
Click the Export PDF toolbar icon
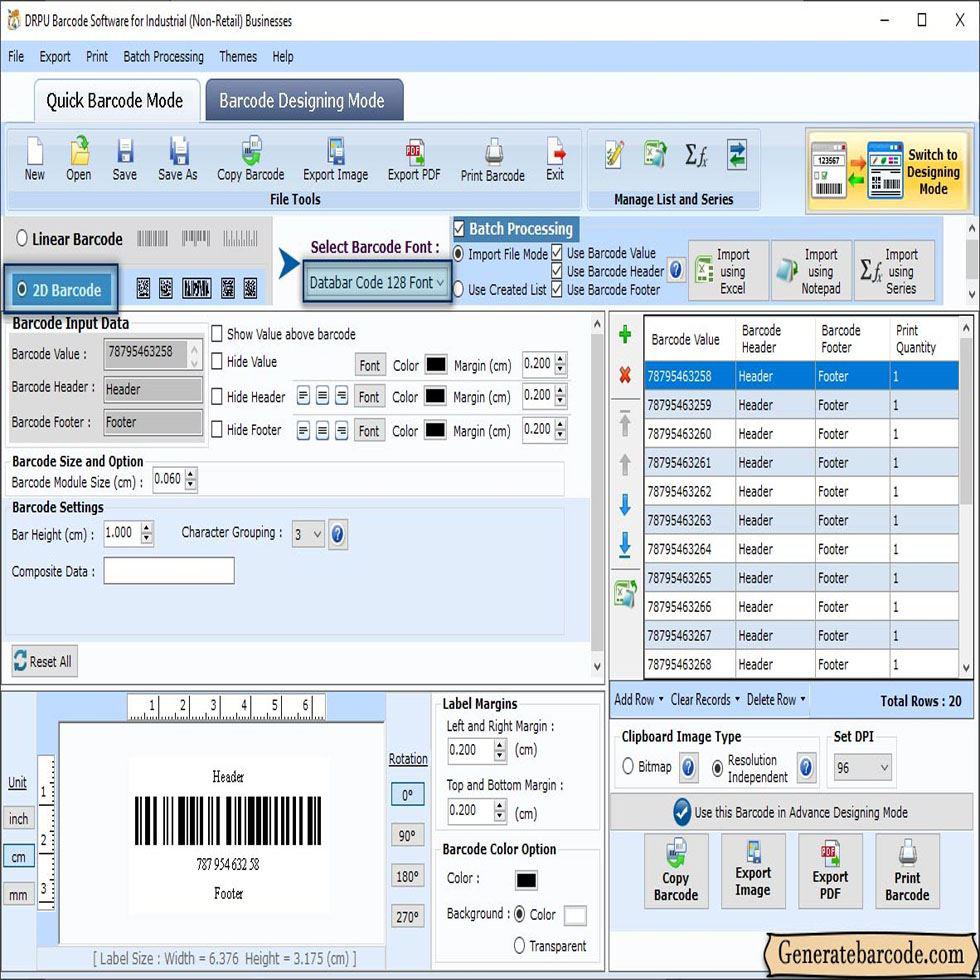pos(414,160)
